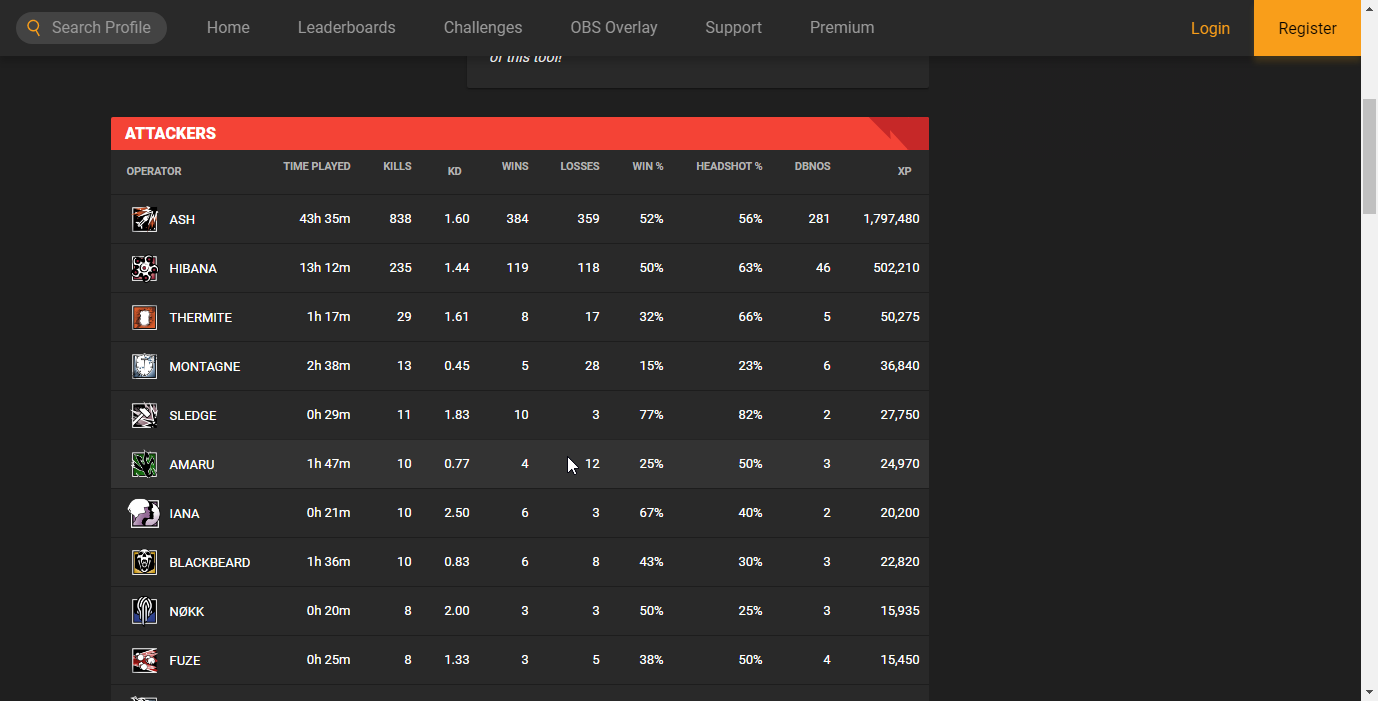Click the search magnifier icon
The height and width of the screenshot is (701, 1378).
[34, 28]
